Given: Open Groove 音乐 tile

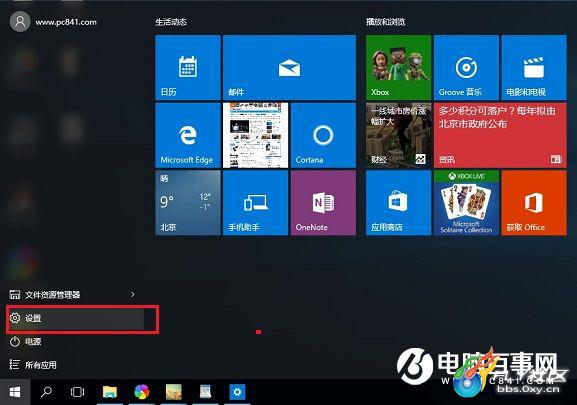Looking at the screenshot, I should 466,67.
